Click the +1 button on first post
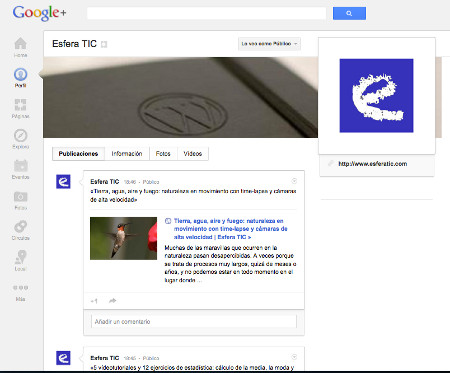The image size is (450, 373). click(94, 301)
